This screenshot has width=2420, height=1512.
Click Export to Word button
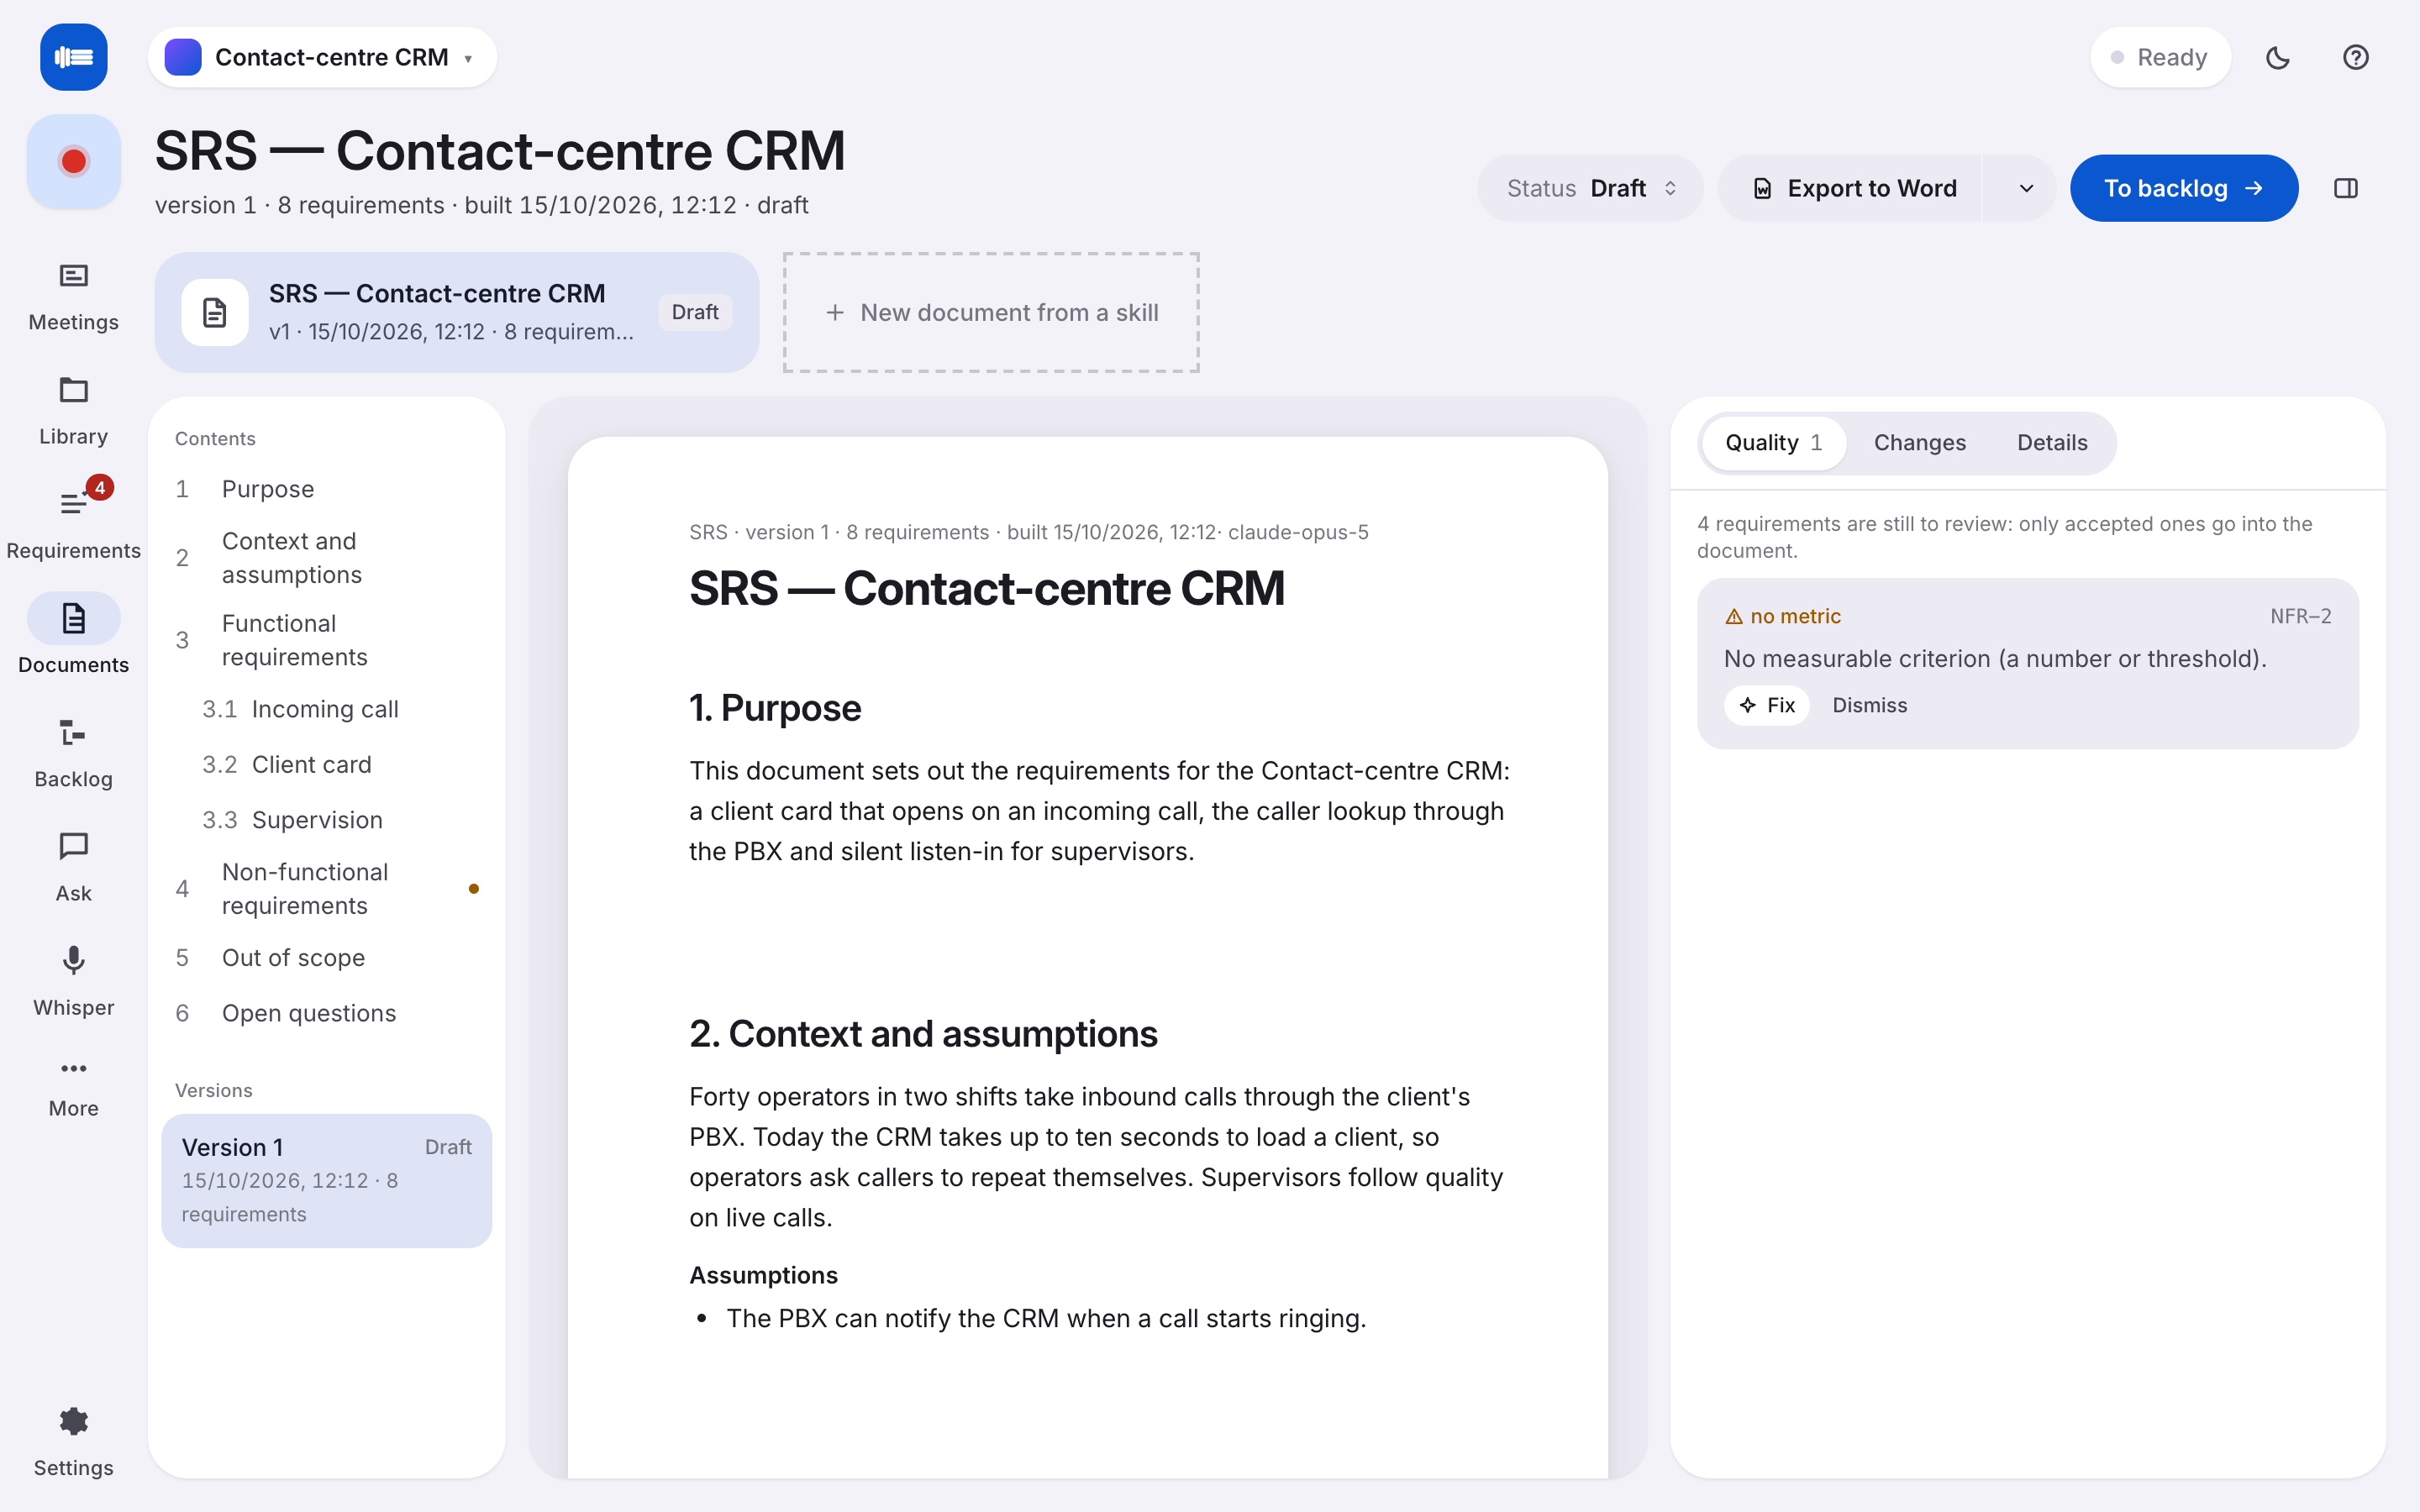point(1851,188)
